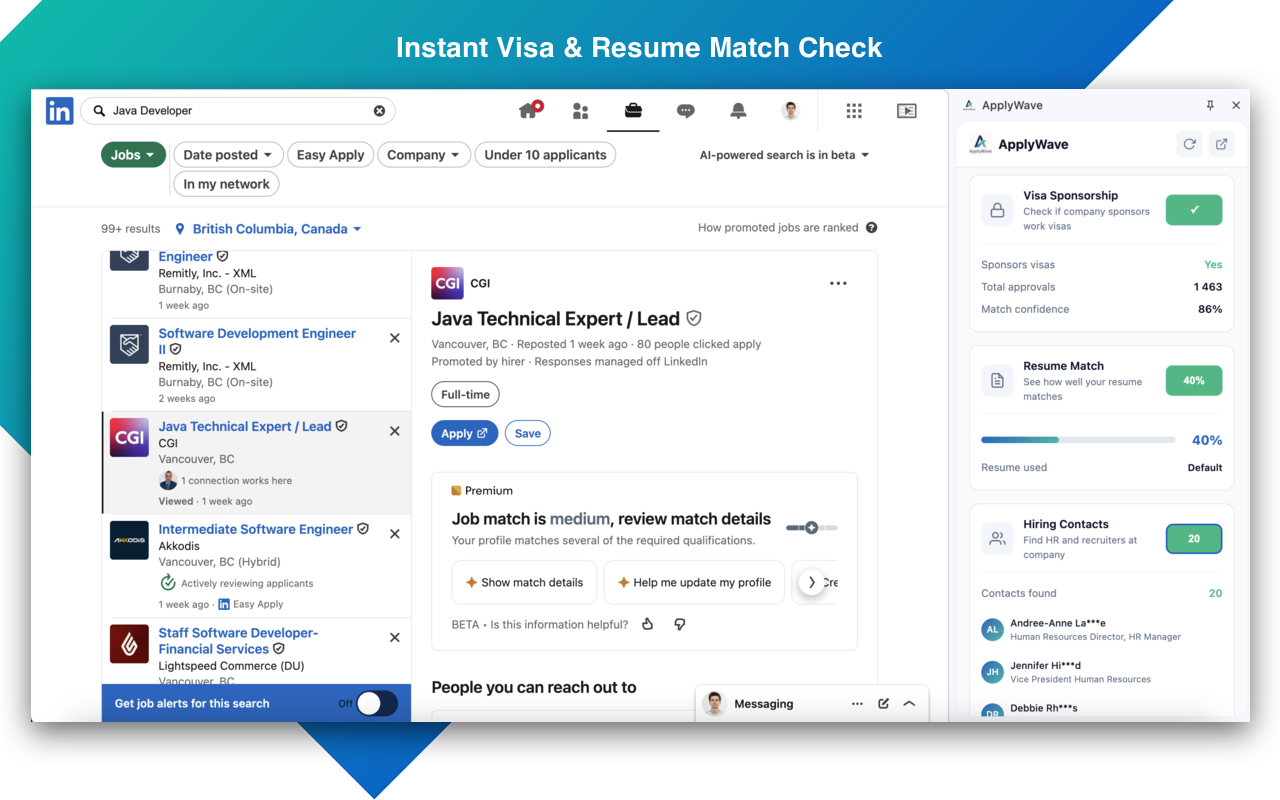Open Staff Software Developer-Financial Services listing
Screen dimensions: 1280x800
pyautogui.click(x=238, y=641)
